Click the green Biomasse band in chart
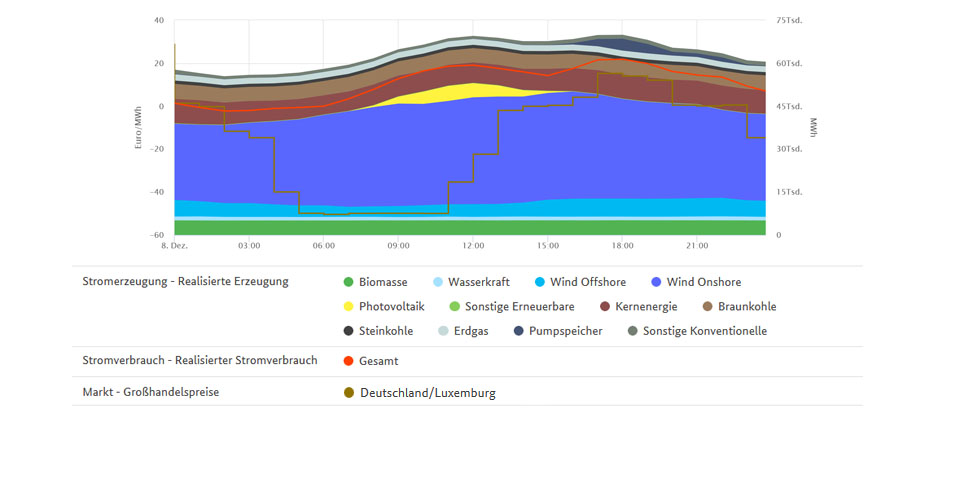The height and width of the screenshot is (500, 960). click(470, 228)
